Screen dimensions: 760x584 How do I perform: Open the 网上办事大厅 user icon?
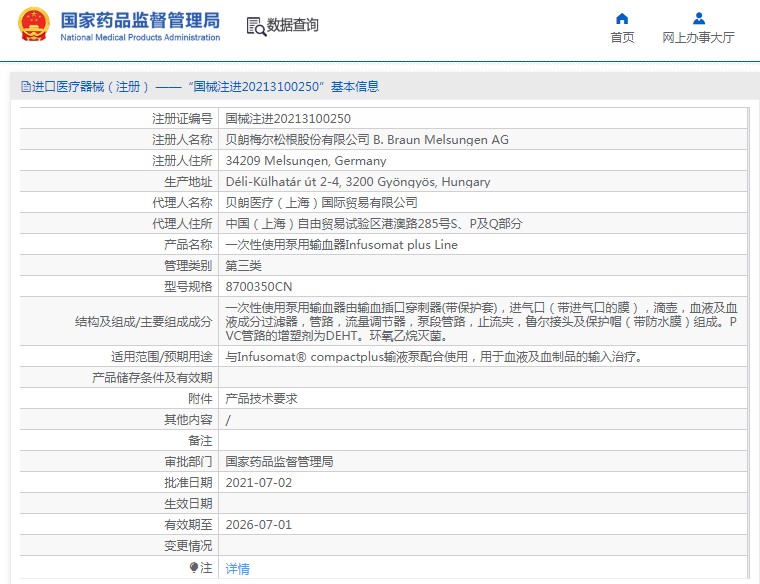698,19
